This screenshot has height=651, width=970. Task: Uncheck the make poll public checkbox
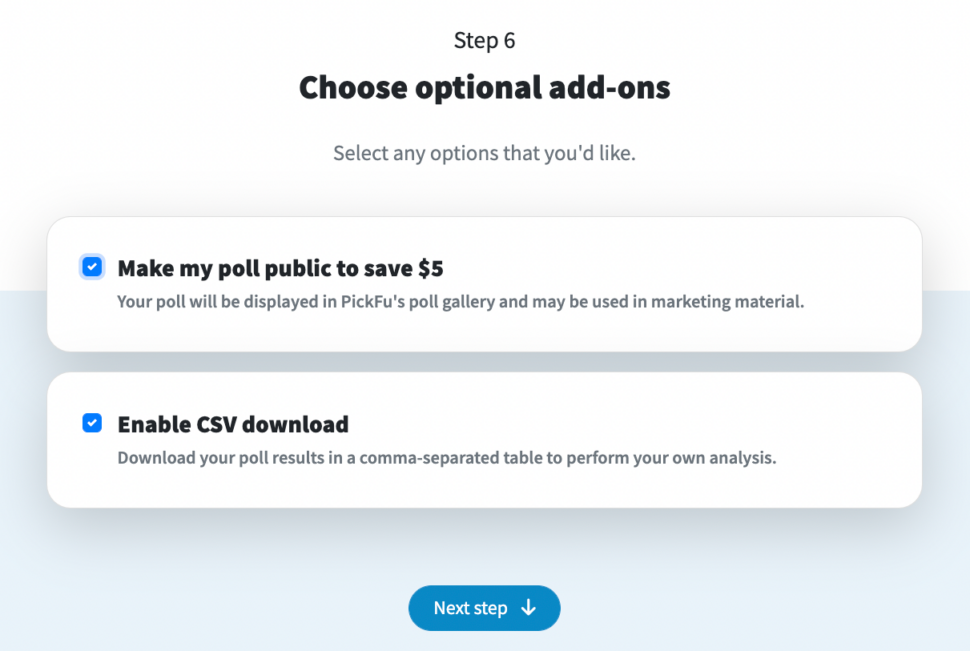coord(92,267)
